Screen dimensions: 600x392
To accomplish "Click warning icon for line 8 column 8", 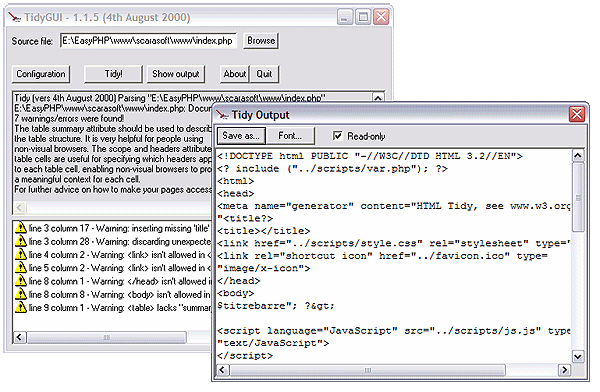I will (20, 294).
